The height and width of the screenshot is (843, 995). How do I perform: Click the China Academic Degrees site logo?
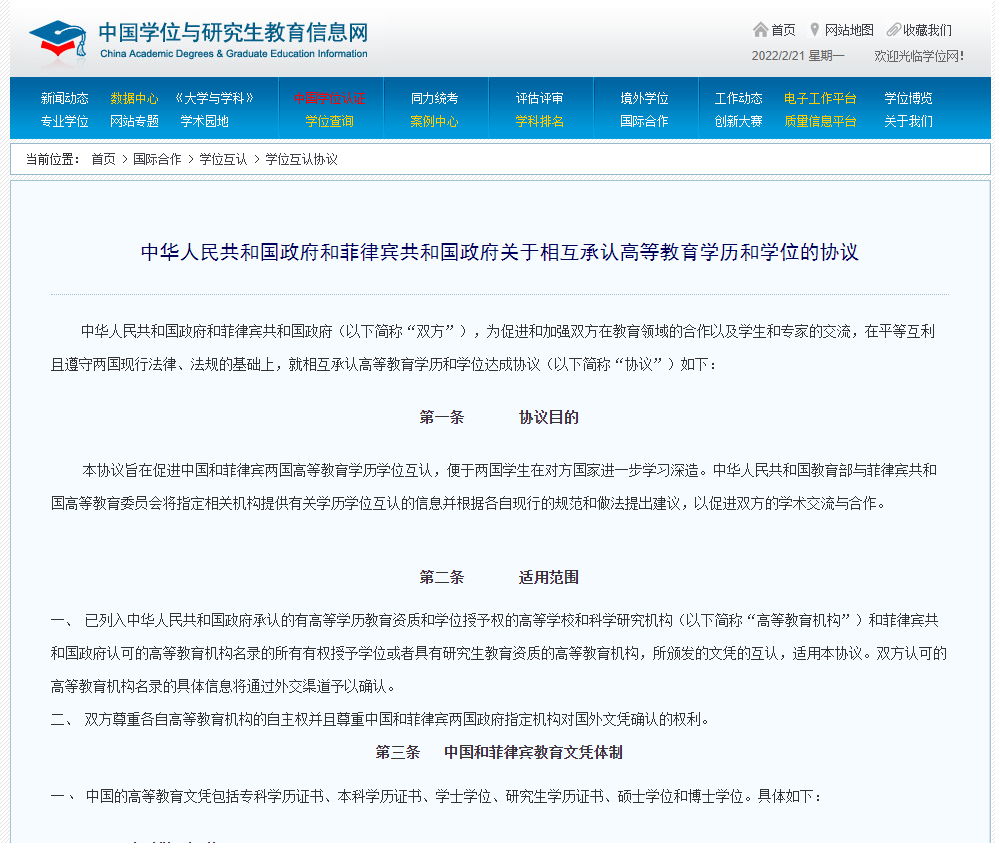click(x=200, y=38)
